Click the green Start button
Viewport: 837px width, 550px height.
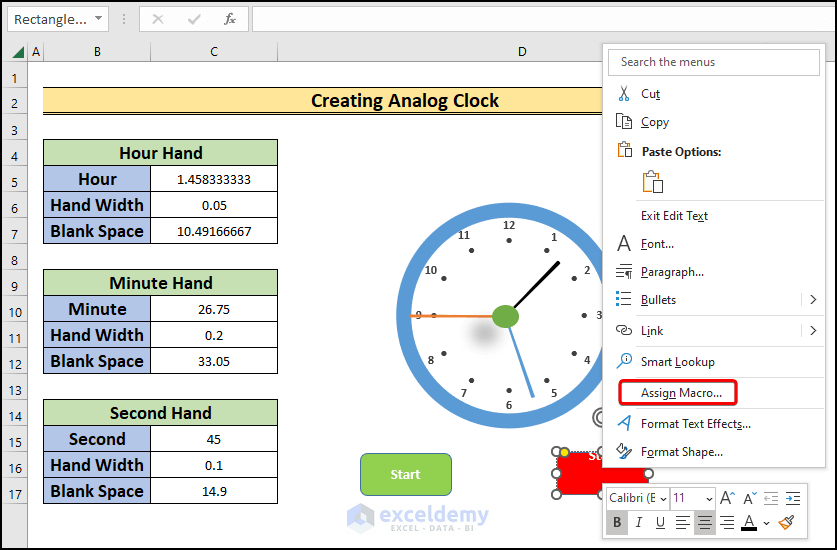click(406, 474)
